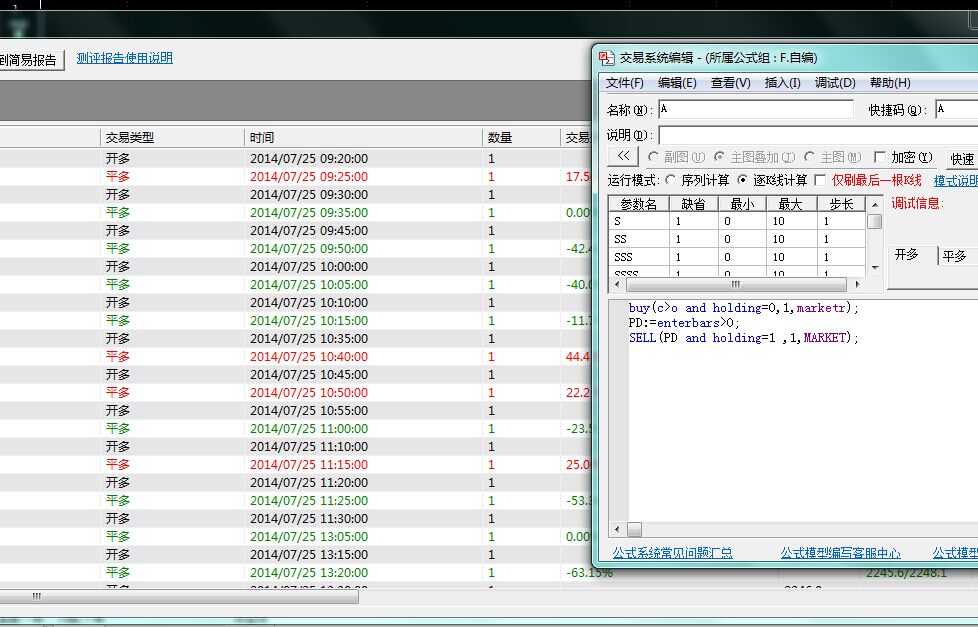This screenshot has width=978, height=627.
Task: Click the 数量 column header
Action: coord(521,137)
